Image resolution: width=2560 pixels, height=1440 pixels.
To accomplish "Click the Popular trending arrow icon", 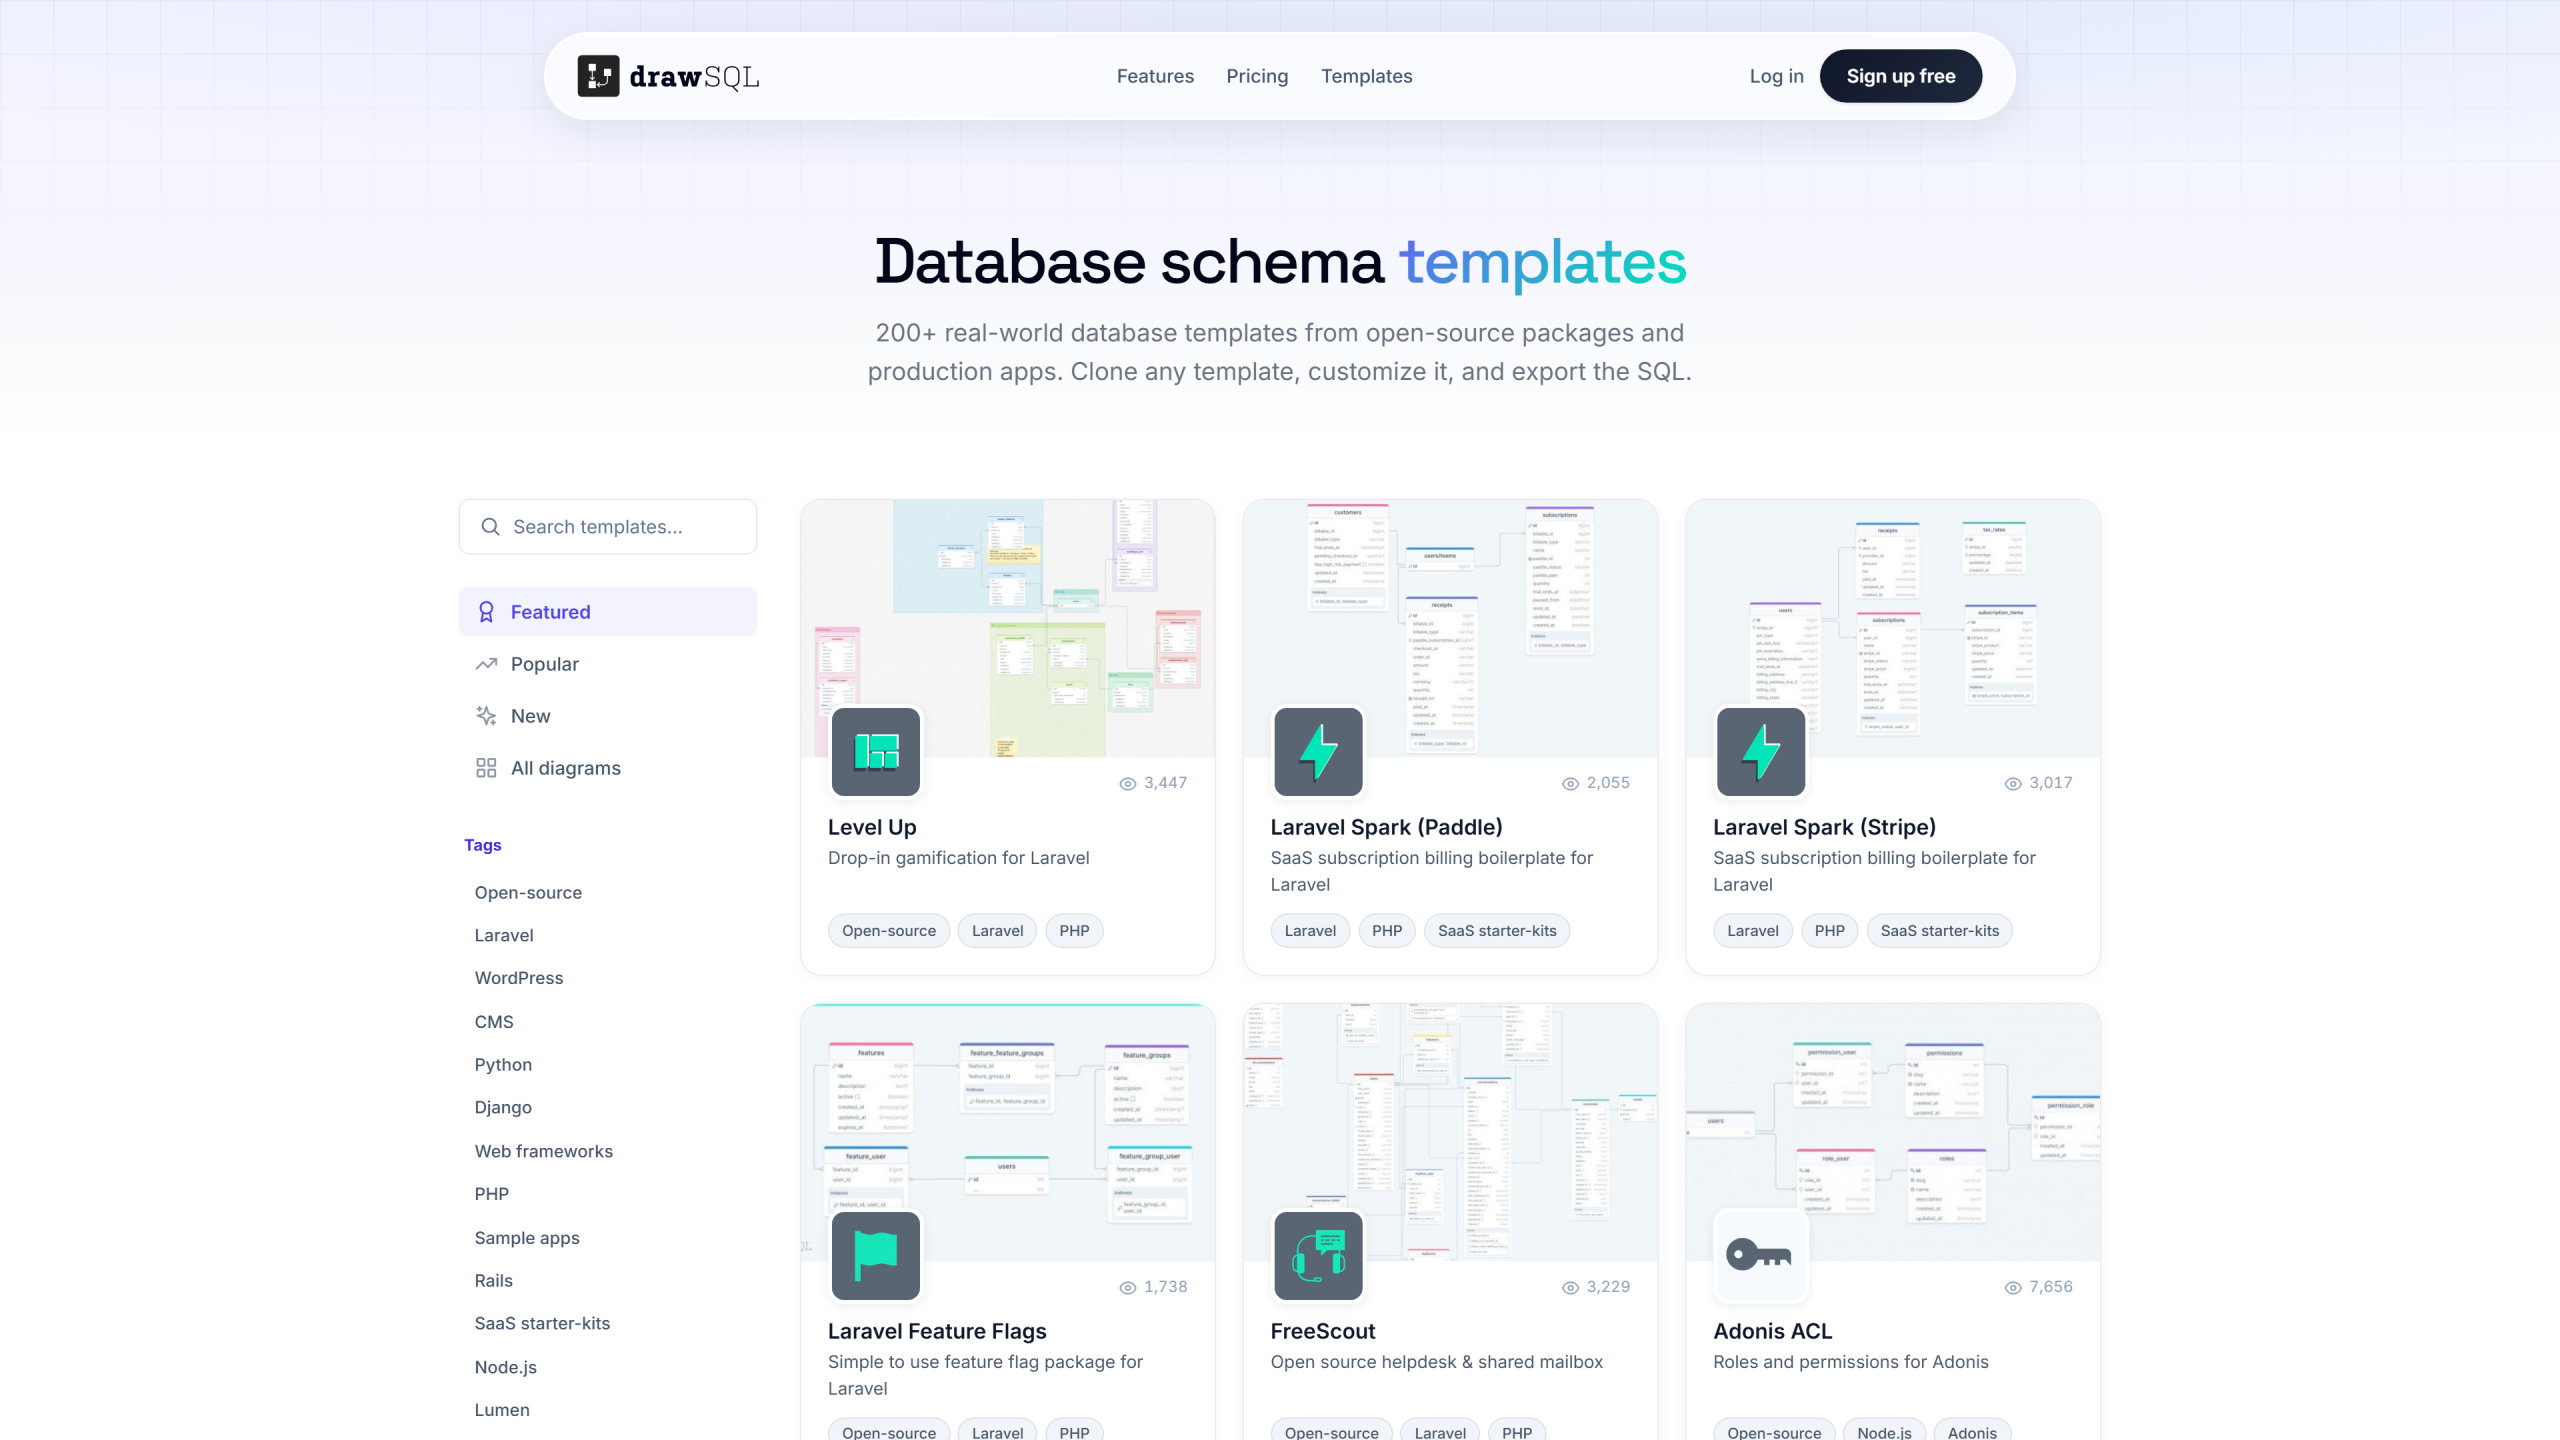I will (x=486, y=664).
